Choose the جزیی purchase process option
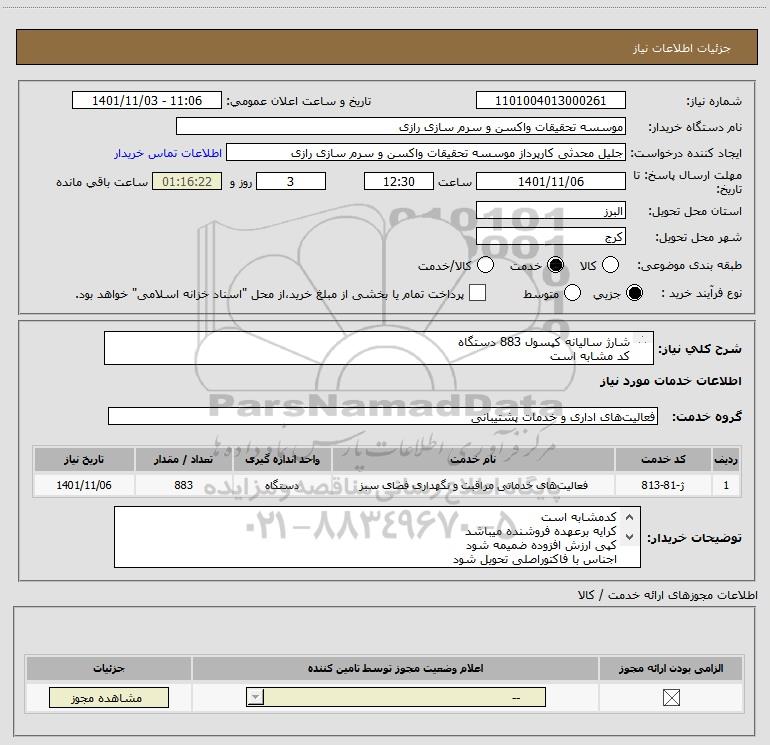Image resolution: width=770 pixels, height=745 pixels. click(x=634, y=293)
